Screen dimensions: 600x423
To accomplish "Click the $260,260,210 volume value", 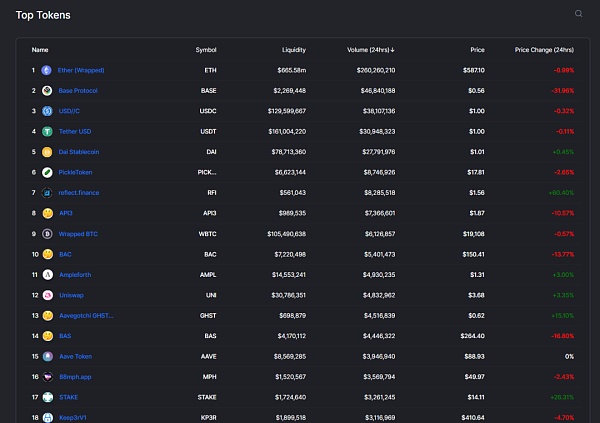I will pyautogui.click(x=376, y=70).
